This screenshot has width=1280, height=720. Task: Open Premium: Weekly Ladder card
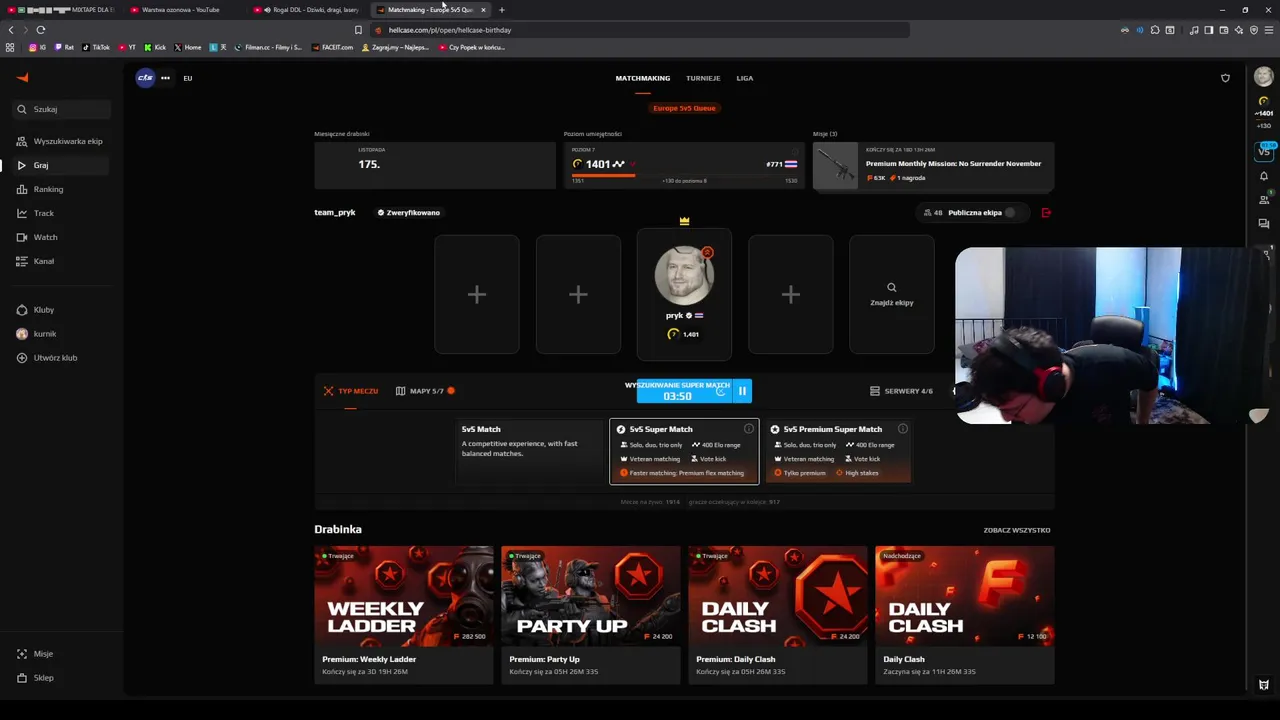pyautogui.click(x=404, y=615)
